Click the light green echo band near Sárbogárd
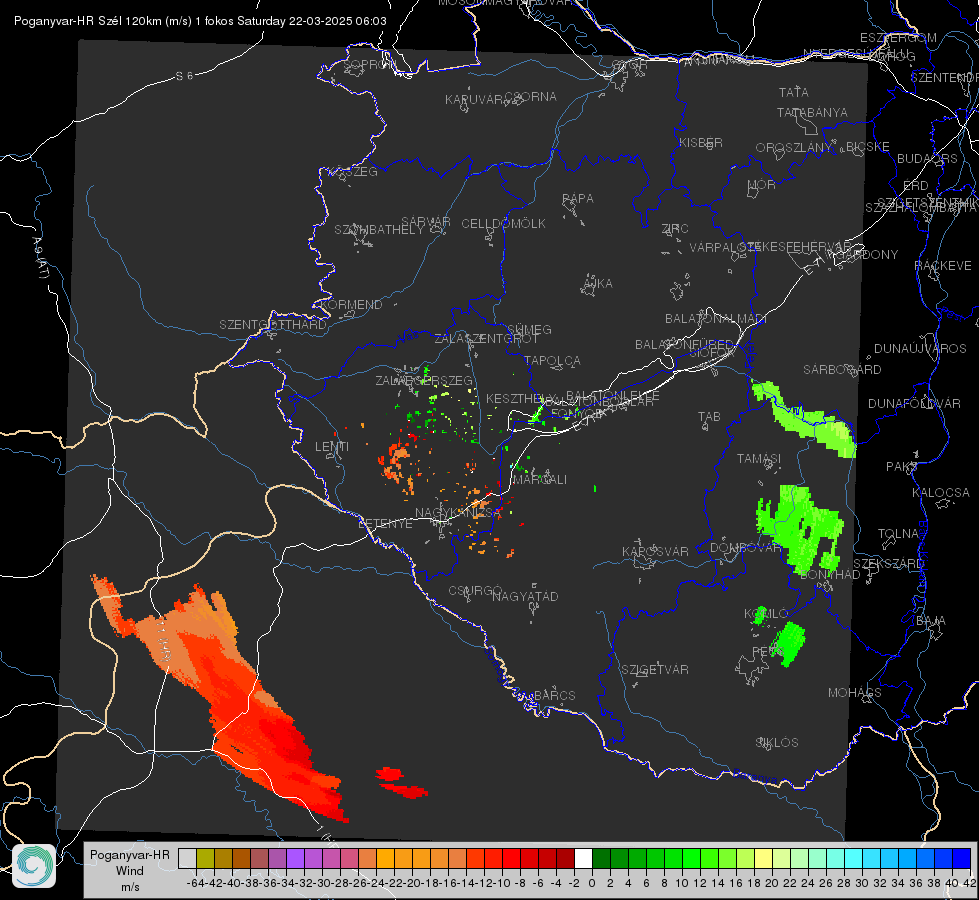The image size is (979, 900). pyautogui.click(x=805, y=420)
